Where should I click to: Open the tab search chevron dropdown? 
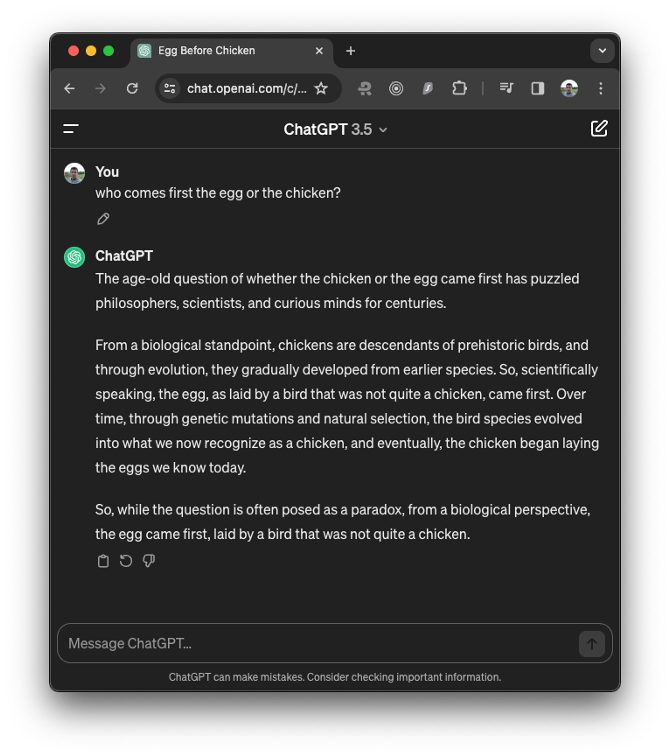click(602, 50)
